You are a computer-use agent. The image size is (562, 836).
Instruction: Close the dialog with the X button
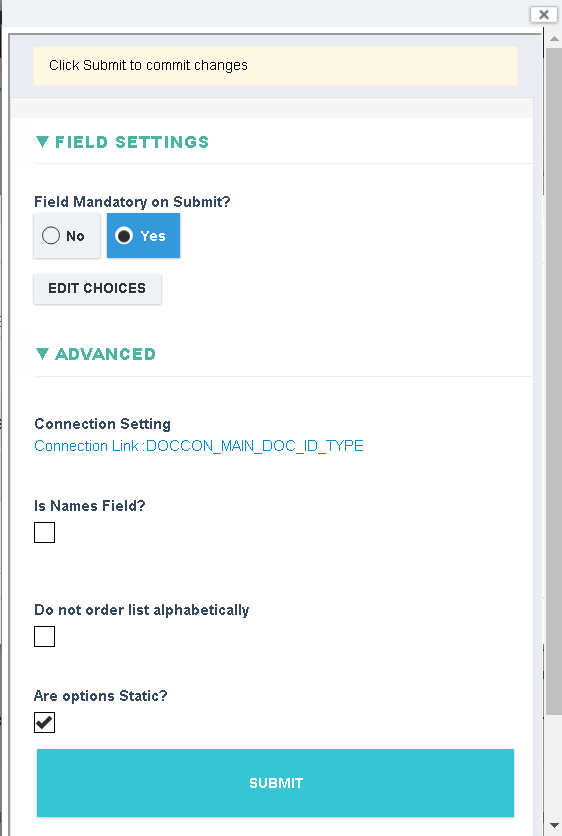[543, 14]
